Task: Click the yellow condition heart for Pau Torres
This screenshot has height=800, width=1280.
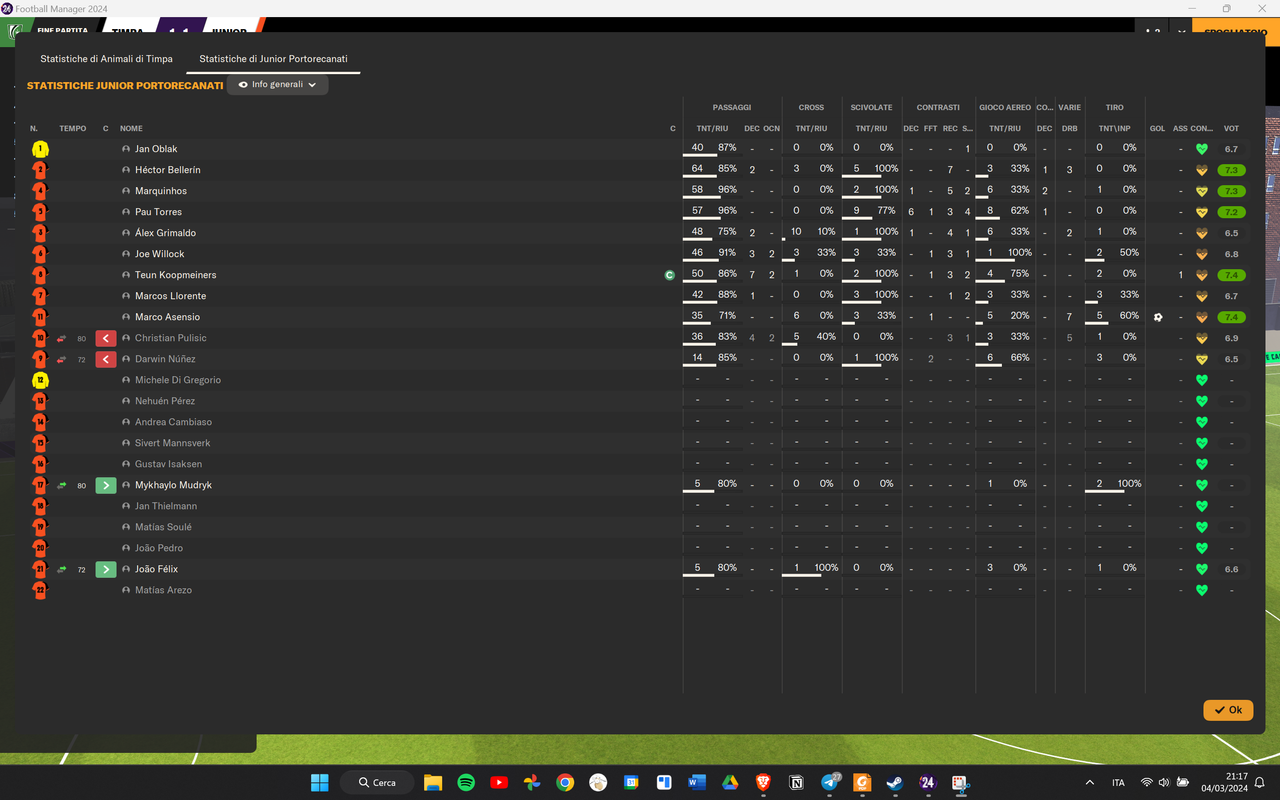Action: pos(1202,212)
